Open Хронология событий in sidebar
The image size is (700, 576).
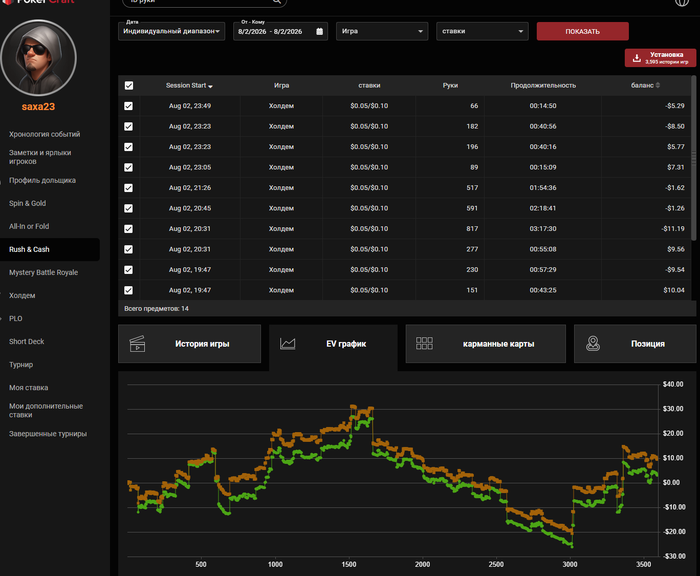pos(45,134)
